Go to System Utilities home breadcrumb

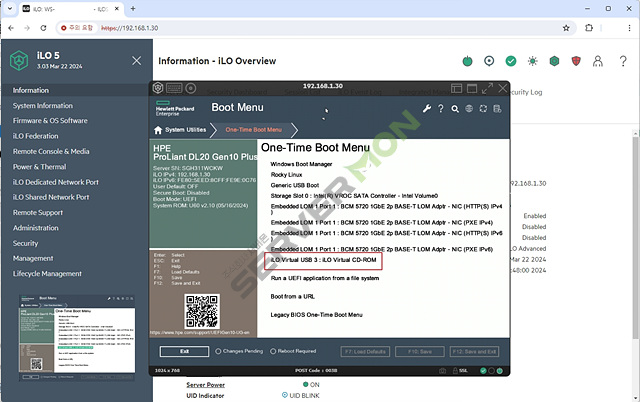180,130
